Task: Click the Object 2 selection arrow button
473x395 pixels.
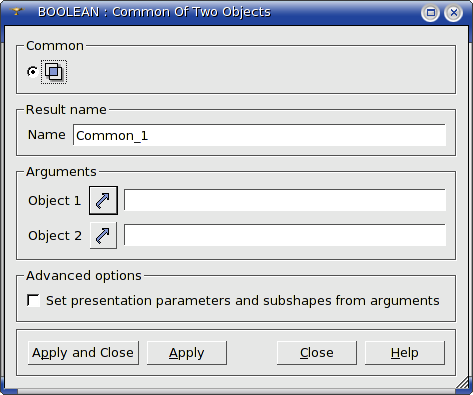Action: 103,235
